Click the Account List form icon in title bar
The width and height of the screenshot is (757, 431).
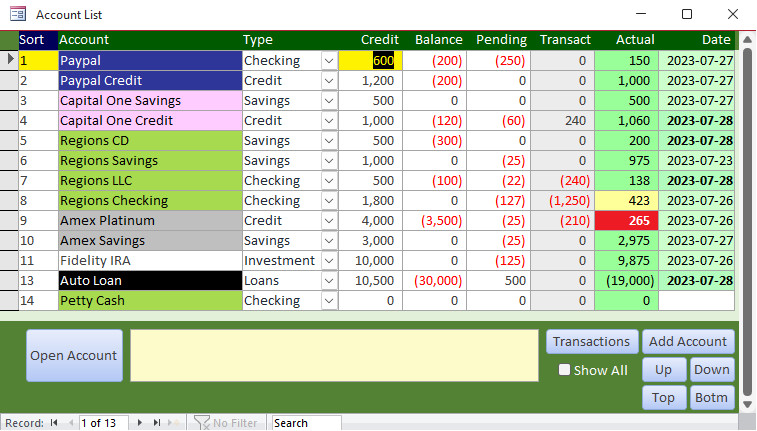point(18,14)
